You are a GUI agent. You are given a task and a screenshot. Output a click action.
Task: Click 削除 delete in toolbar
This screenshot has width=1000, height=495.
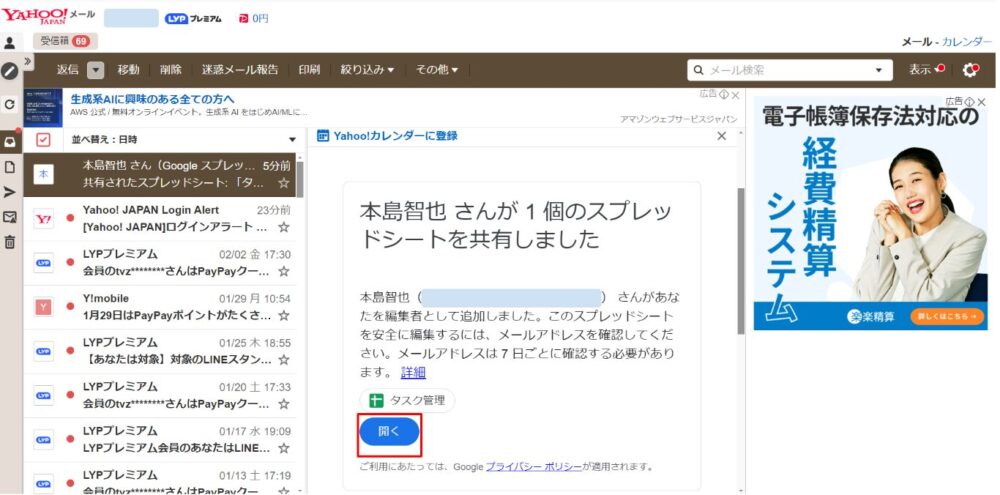pyautogui.click(x=171, y=70)
